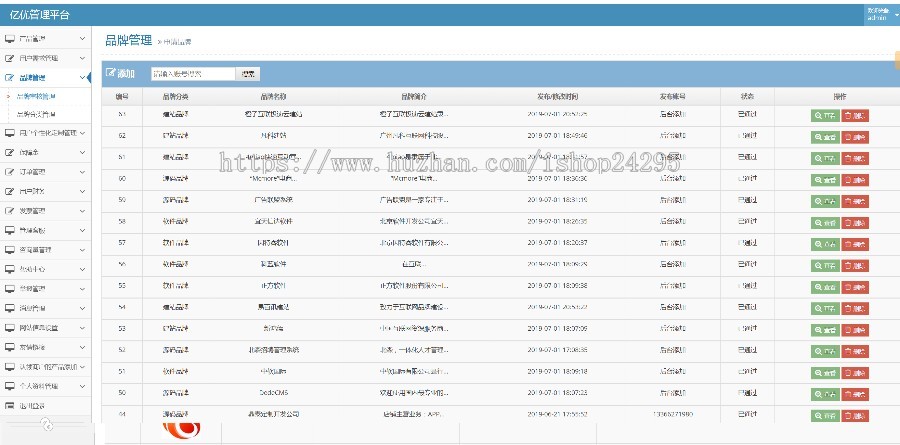Expand the 个人资料管理 chevron

tap(83, 386)
